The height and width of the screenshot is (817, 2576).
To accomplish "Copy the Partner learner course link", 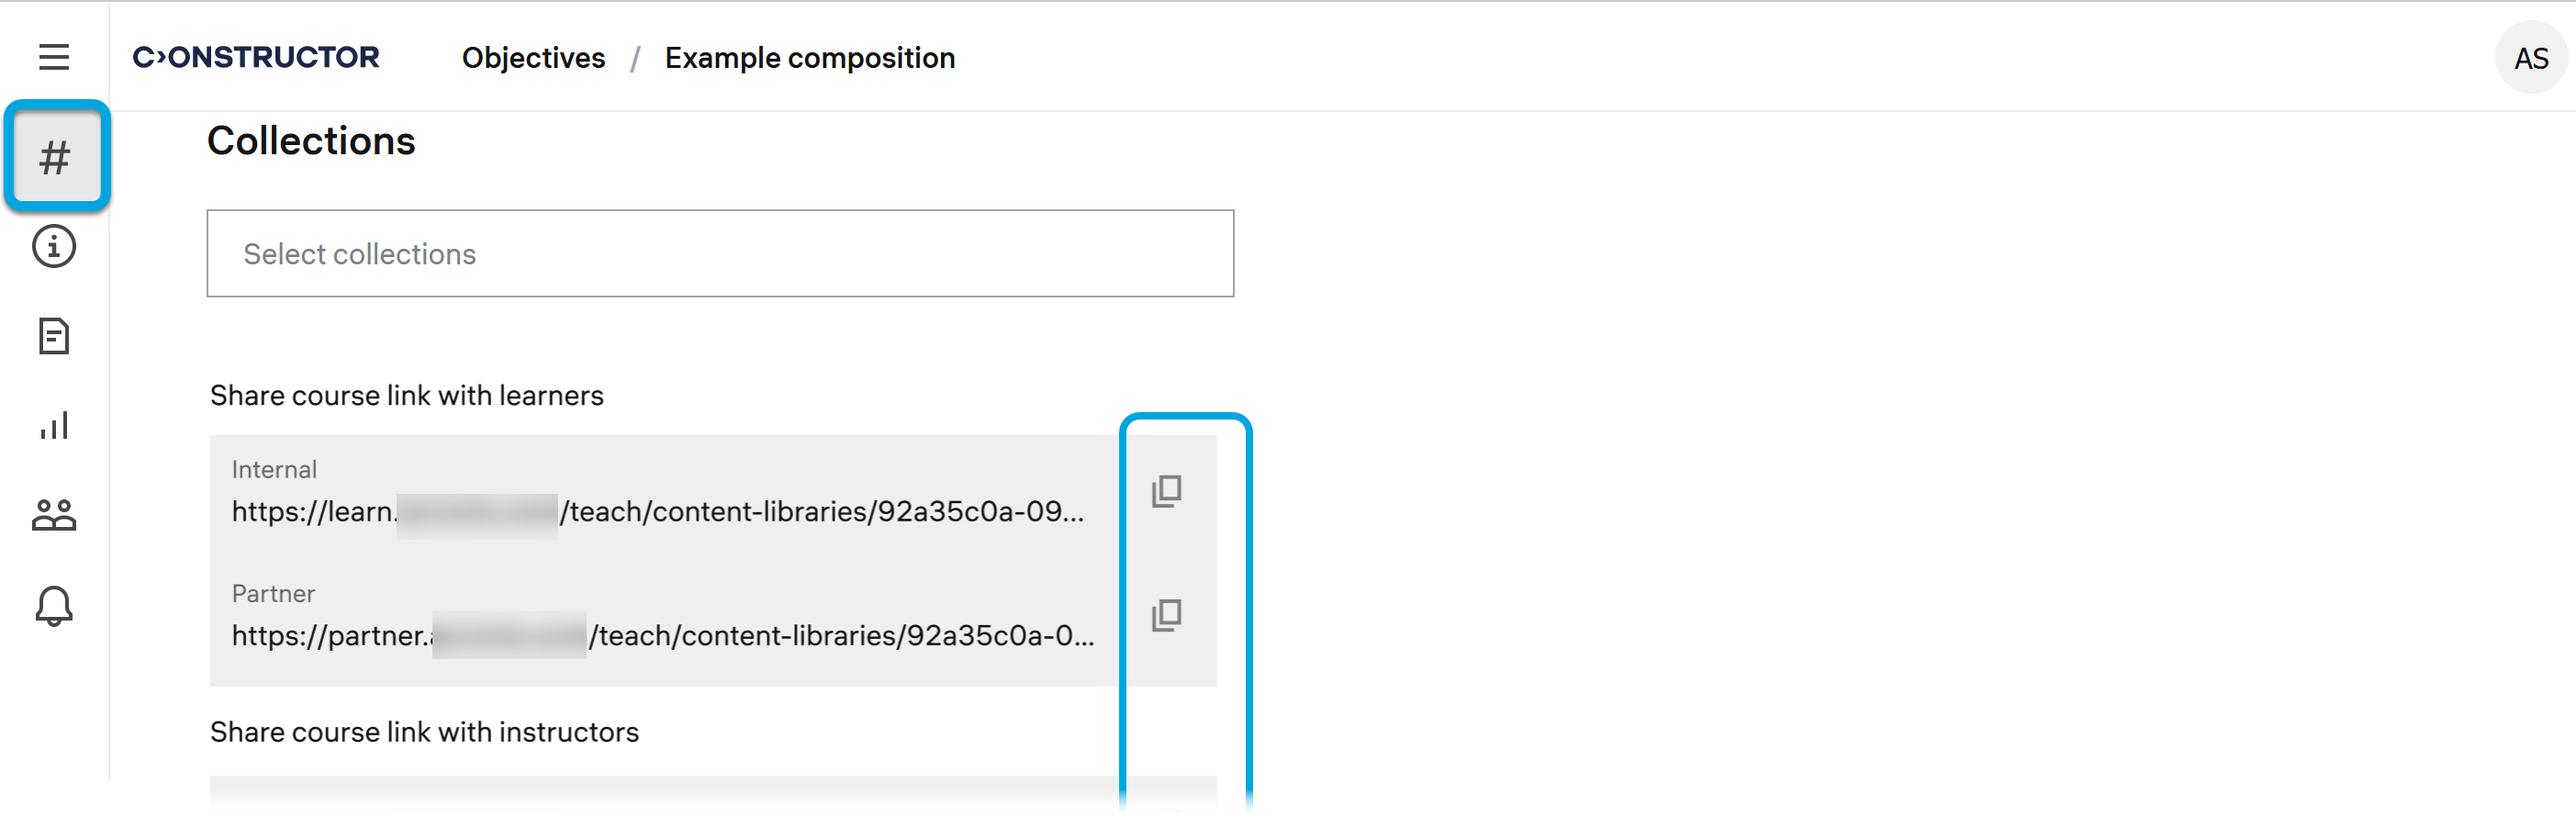I will (1166, 615).
